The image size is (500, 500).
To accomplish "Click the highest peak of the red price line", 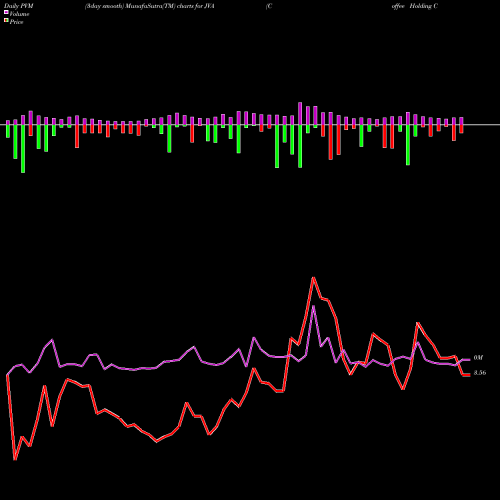I will tap(313, 278).
